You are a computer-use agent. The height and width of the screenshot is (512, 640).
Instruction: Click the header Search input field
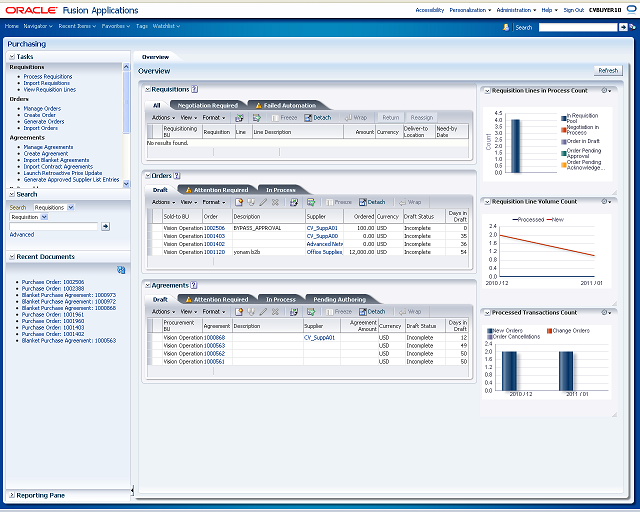(578, 27)
